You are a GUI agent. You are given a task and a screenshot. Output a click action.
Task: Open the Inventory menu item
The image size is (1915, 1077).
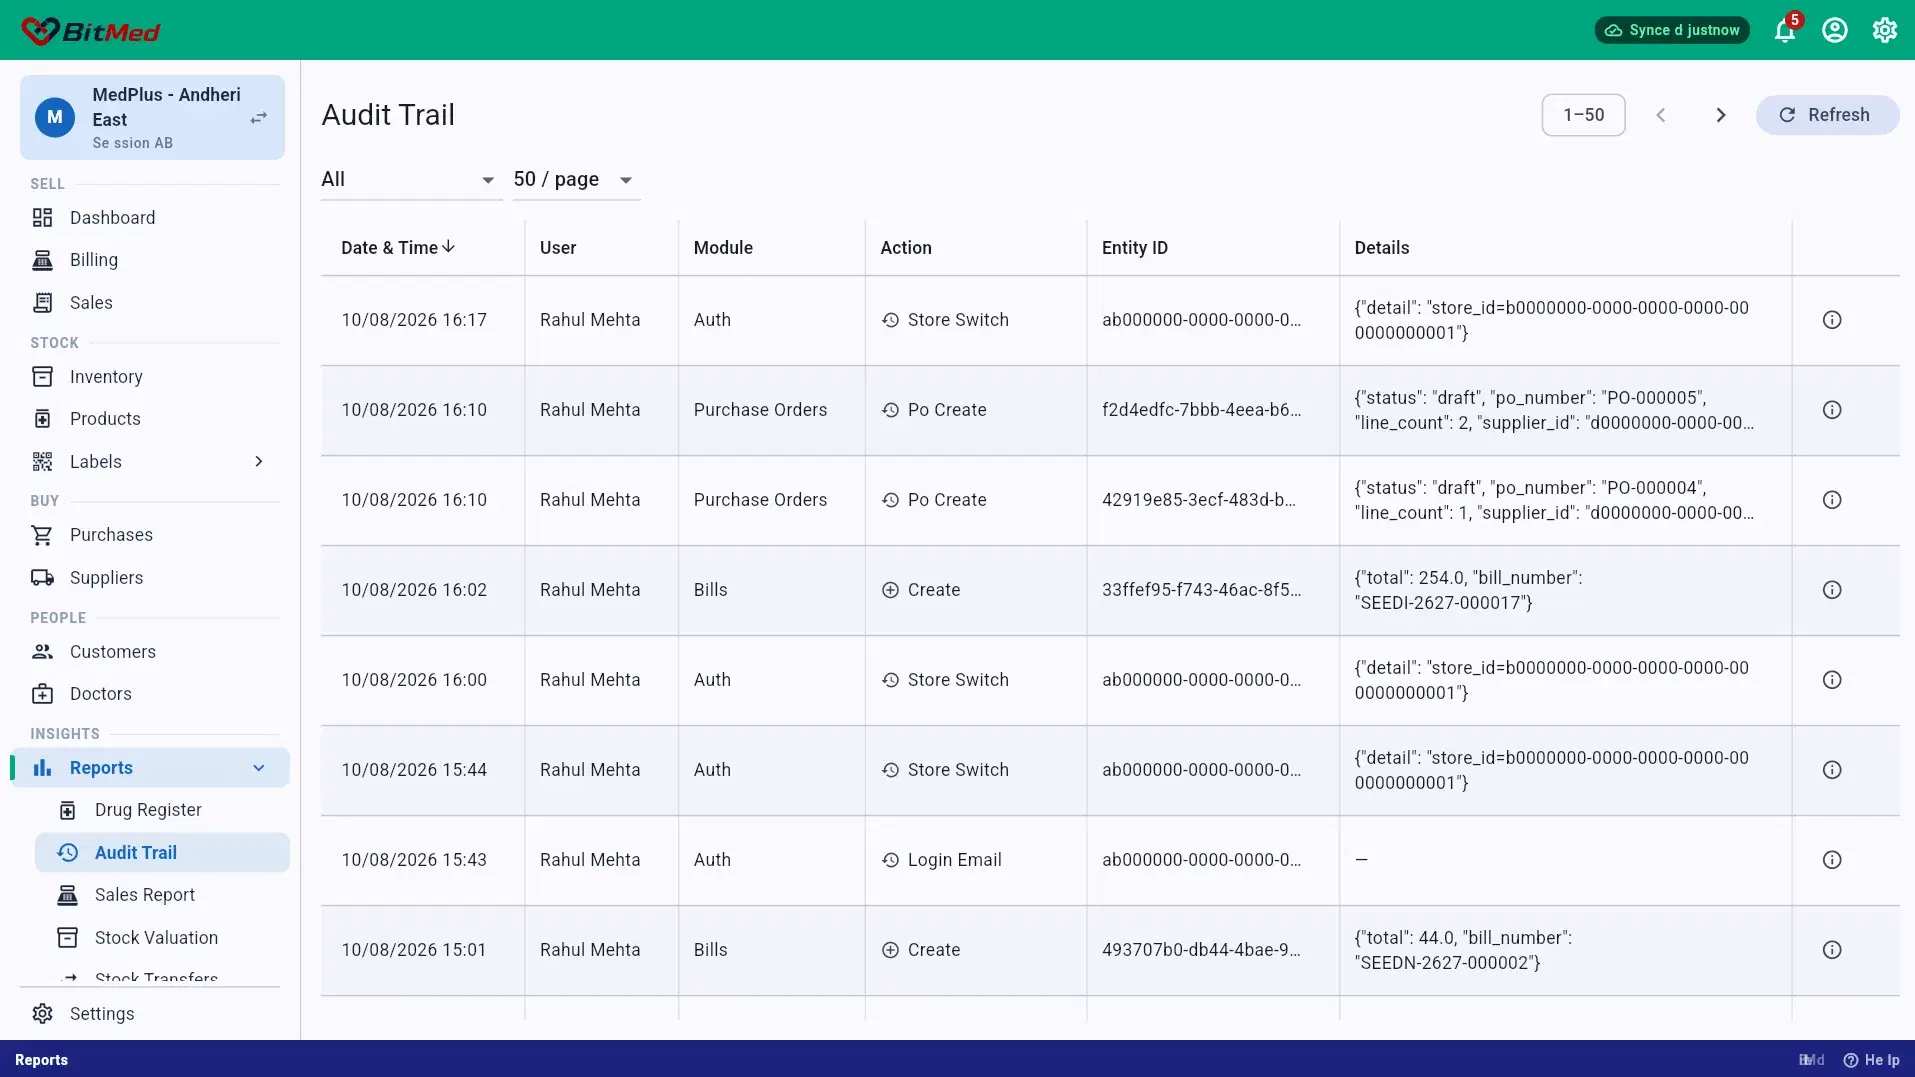tap(150, 377)
